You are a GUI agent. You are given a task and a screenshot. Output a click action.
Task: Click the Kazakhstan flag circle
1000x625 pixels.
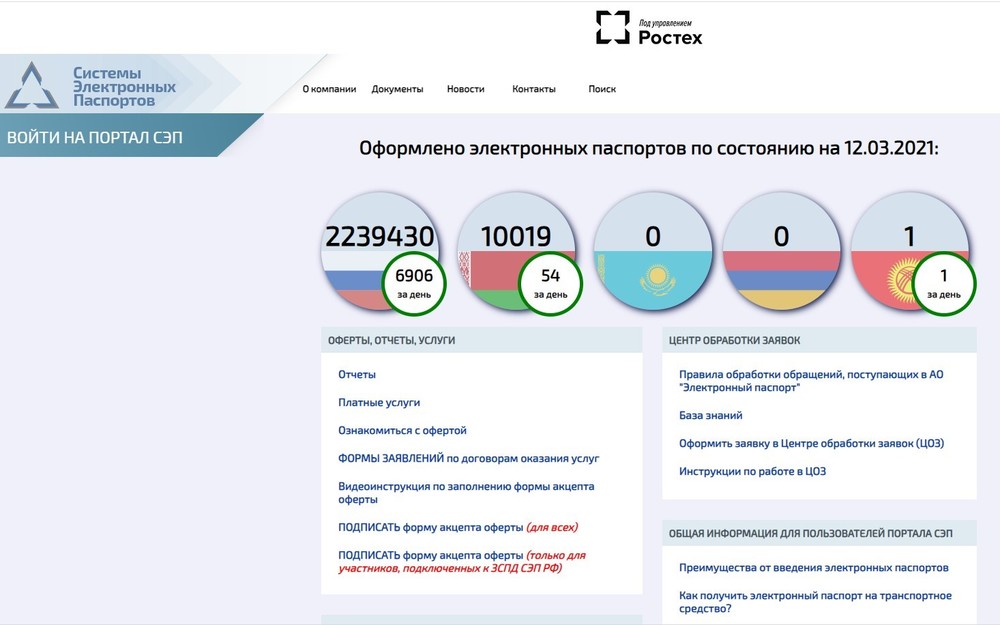[653, 250]
